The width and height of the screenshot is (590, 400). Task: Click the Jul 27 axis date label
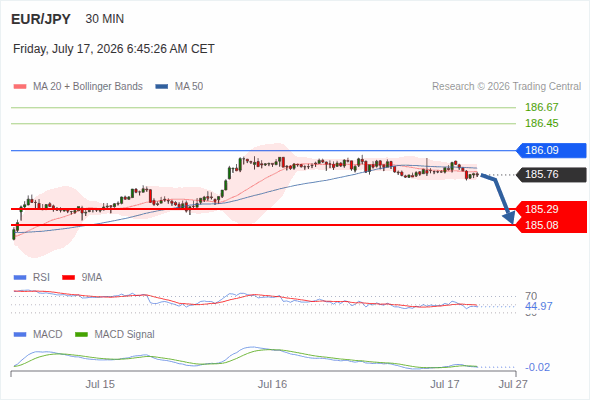tap(513, 384)
